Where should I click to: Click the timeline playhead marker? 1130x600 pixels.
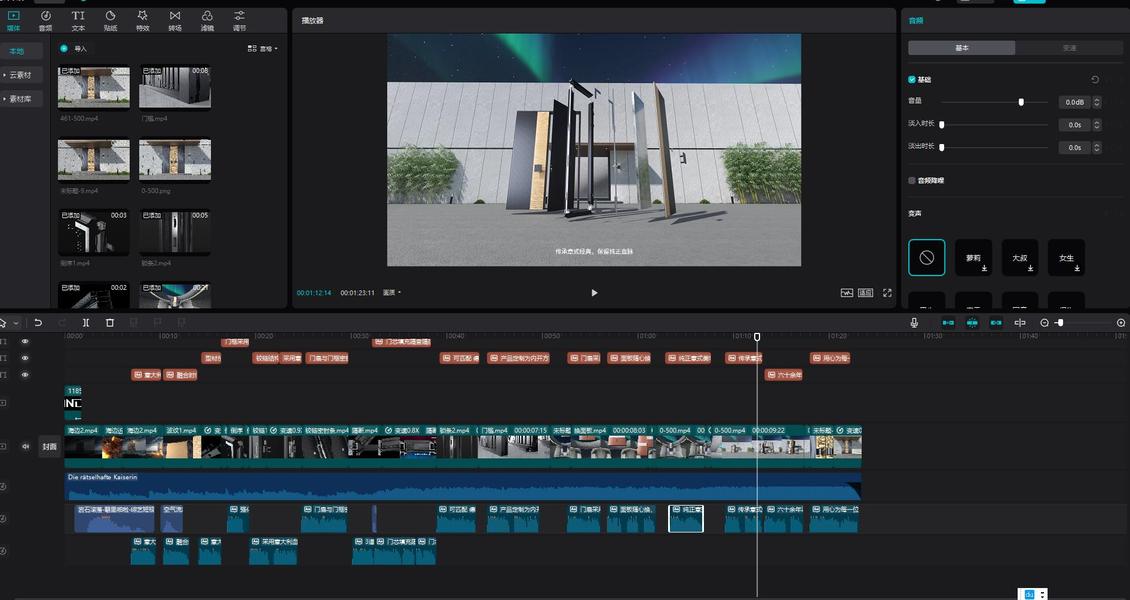coord(757,336)
